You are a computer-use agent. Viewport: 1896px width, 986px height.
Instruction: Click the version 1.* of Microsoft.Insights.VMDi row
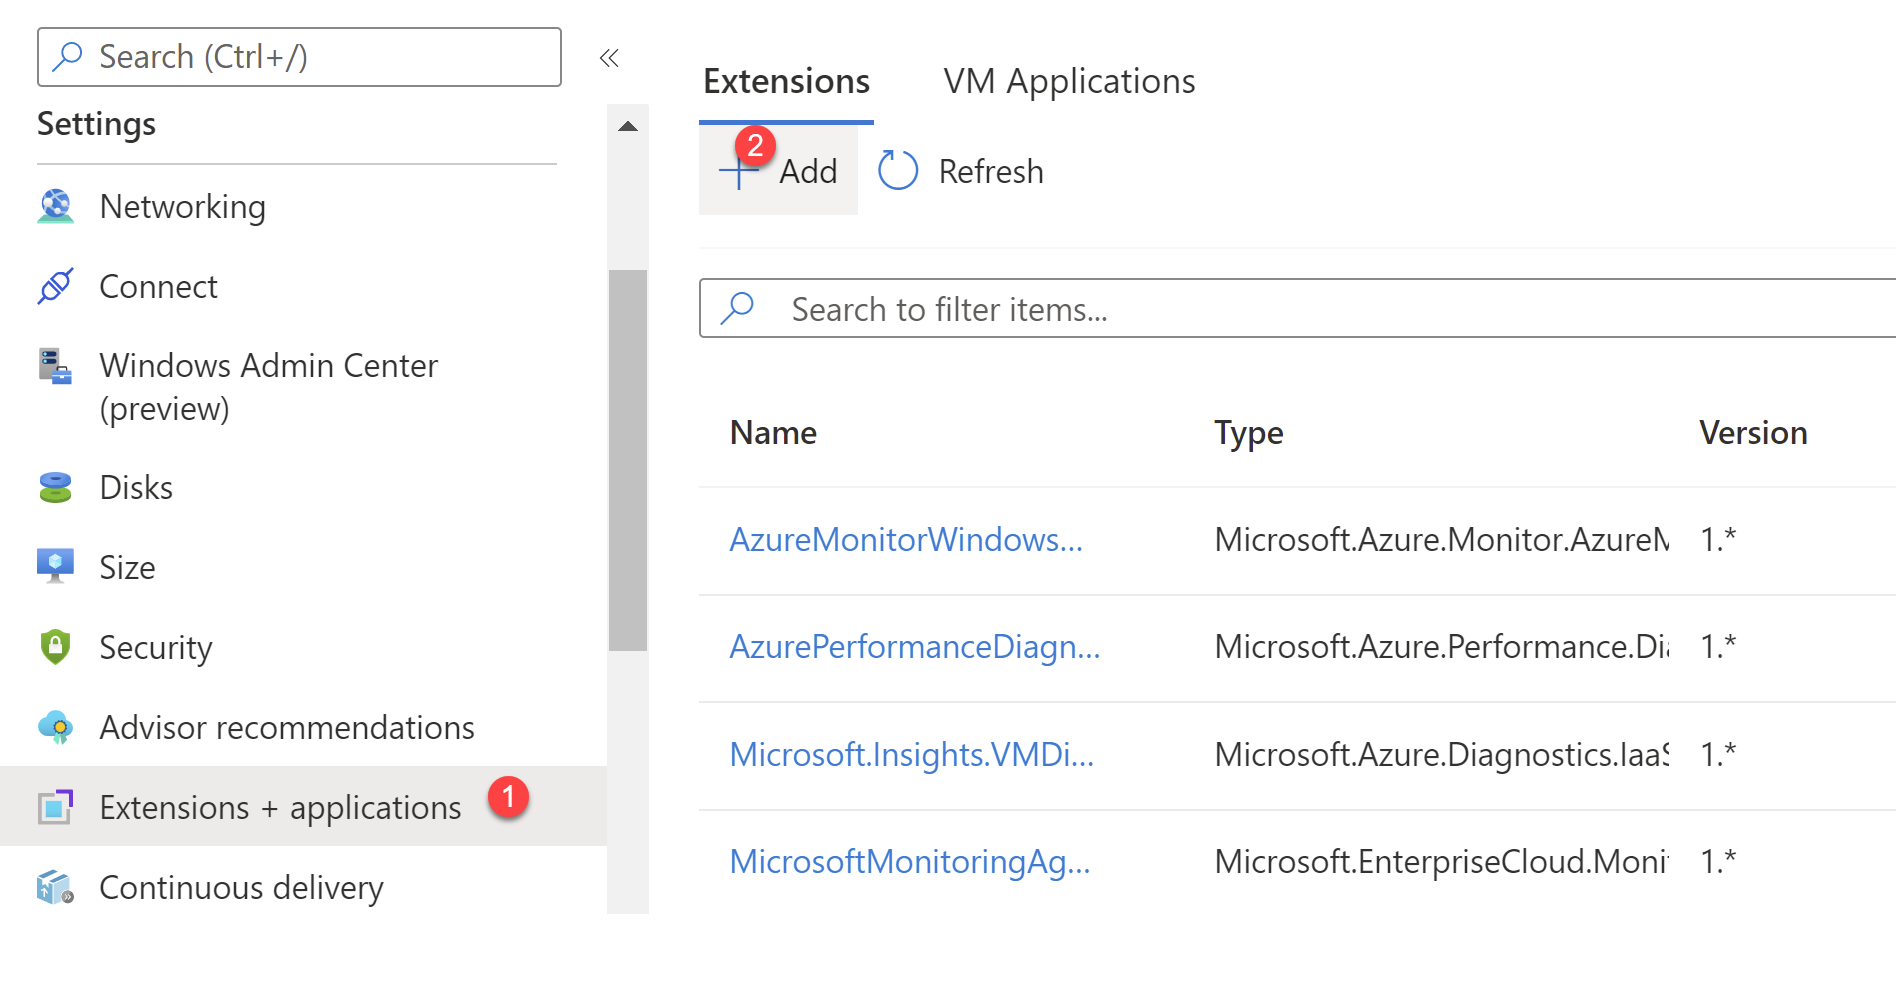[1718, 753]
